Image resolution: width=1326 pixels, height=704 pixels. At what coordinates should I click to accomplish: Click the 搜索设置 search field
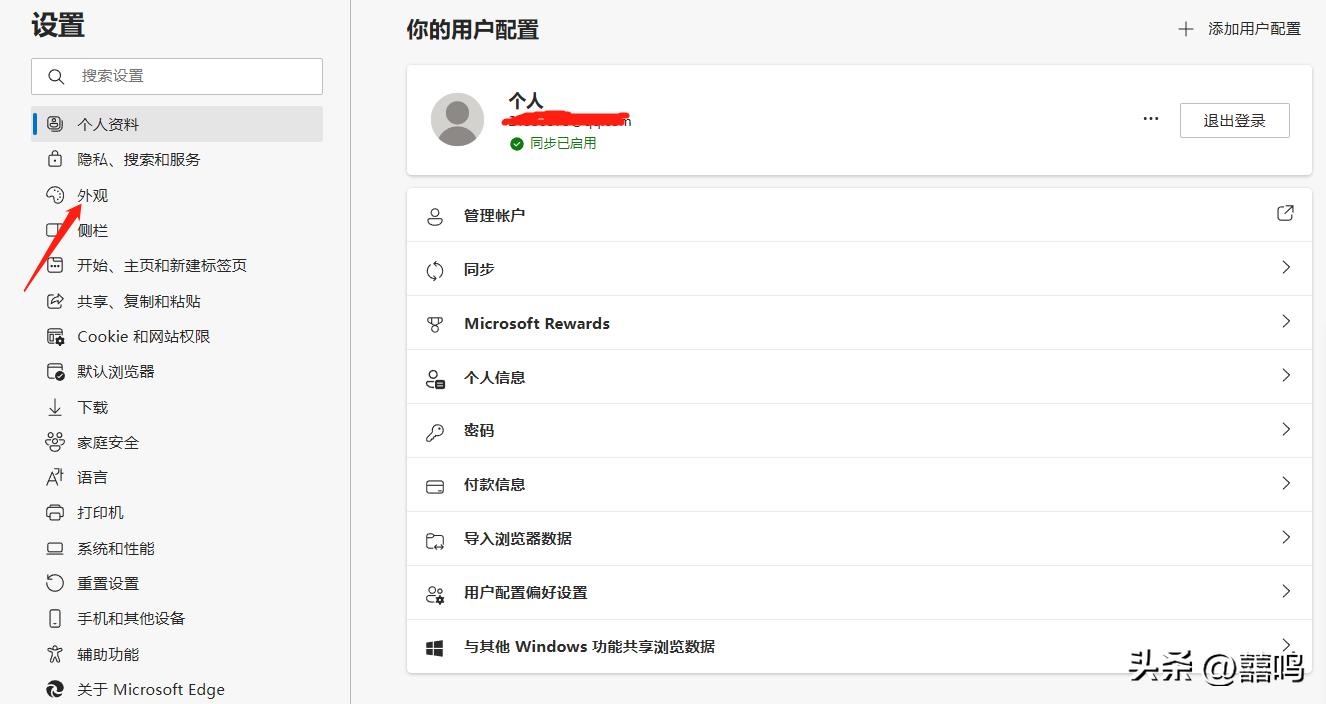point(177,76)
